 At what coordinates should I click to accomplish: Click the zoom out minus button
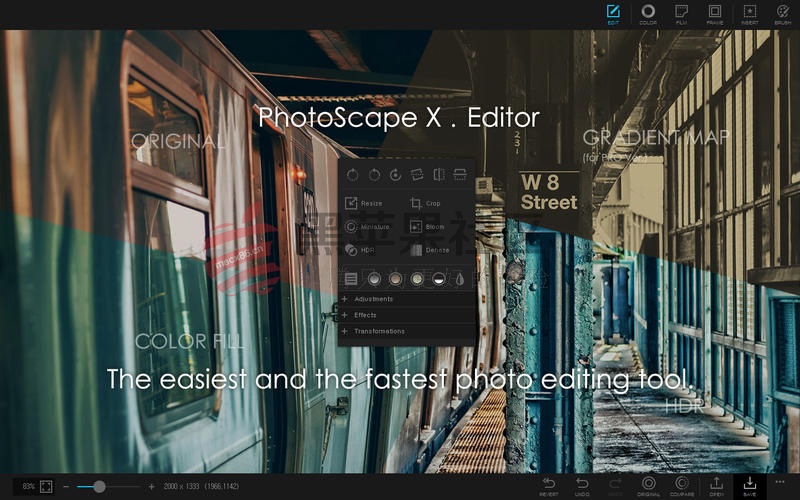(x=66, y=487)
